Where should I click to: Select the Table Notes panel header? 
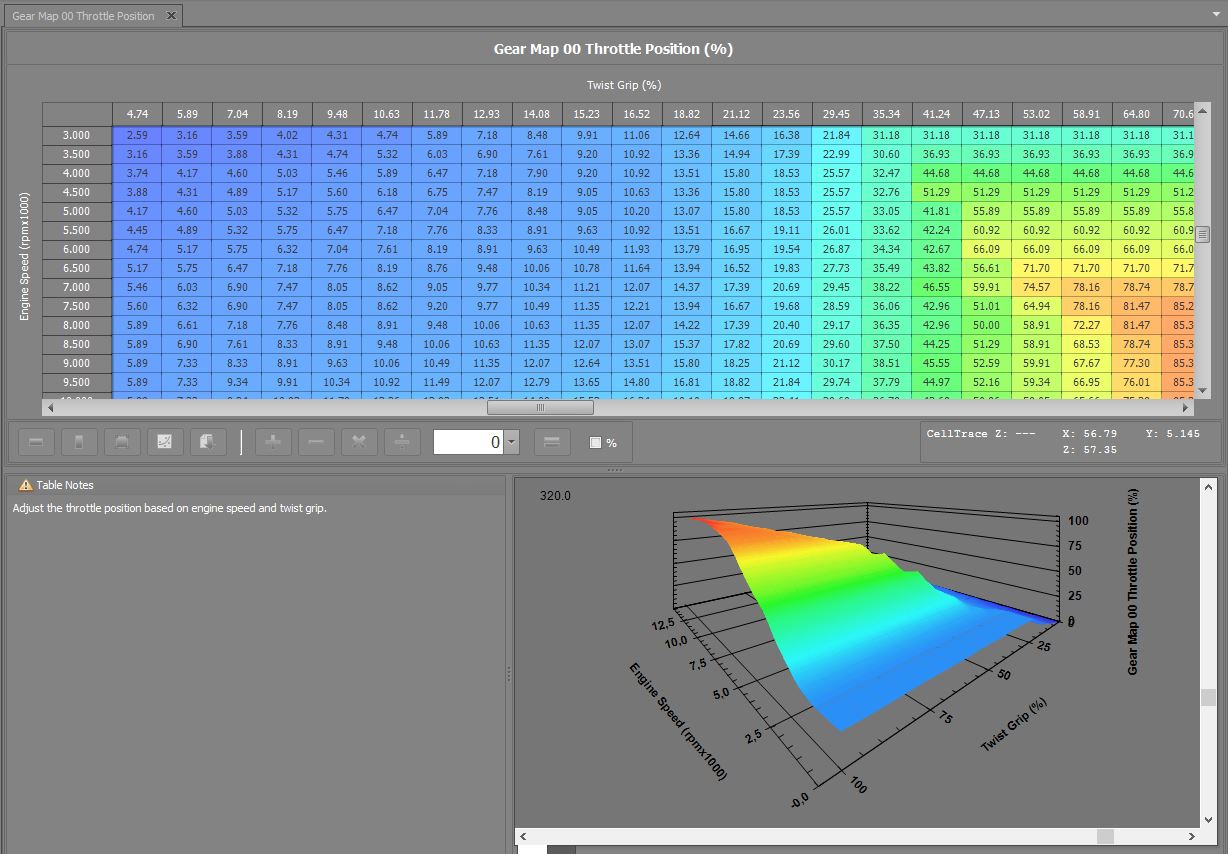tap(65, 485)
